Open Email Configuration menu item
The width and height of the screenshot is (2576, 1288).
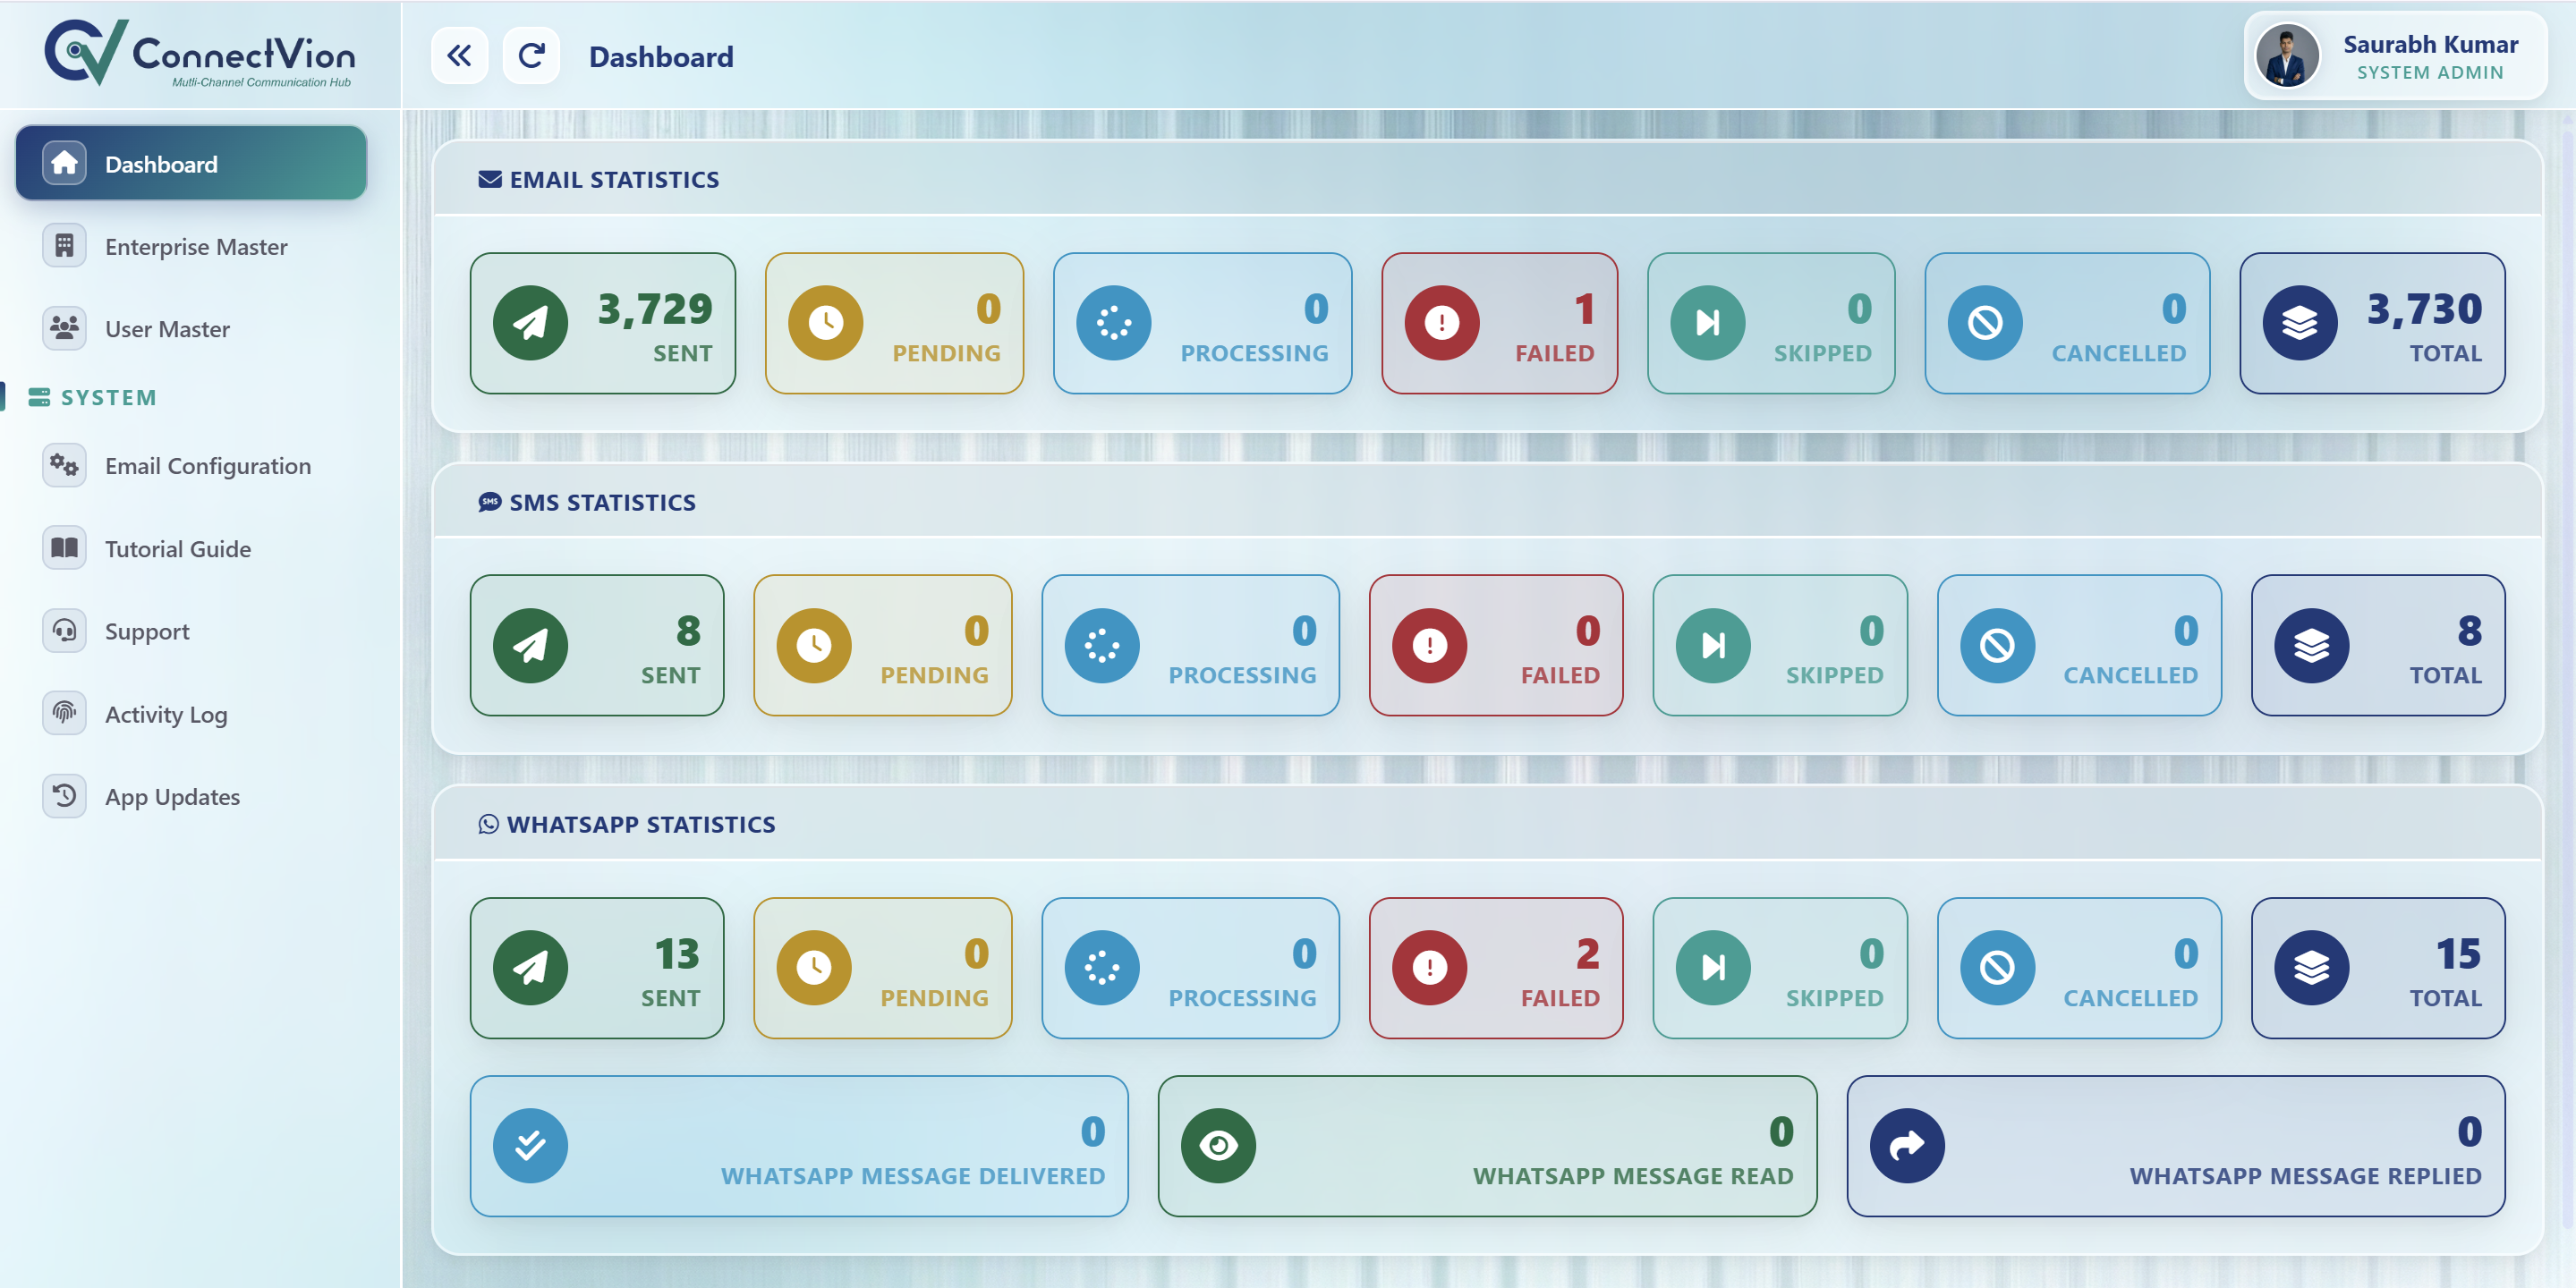[191, 465]
